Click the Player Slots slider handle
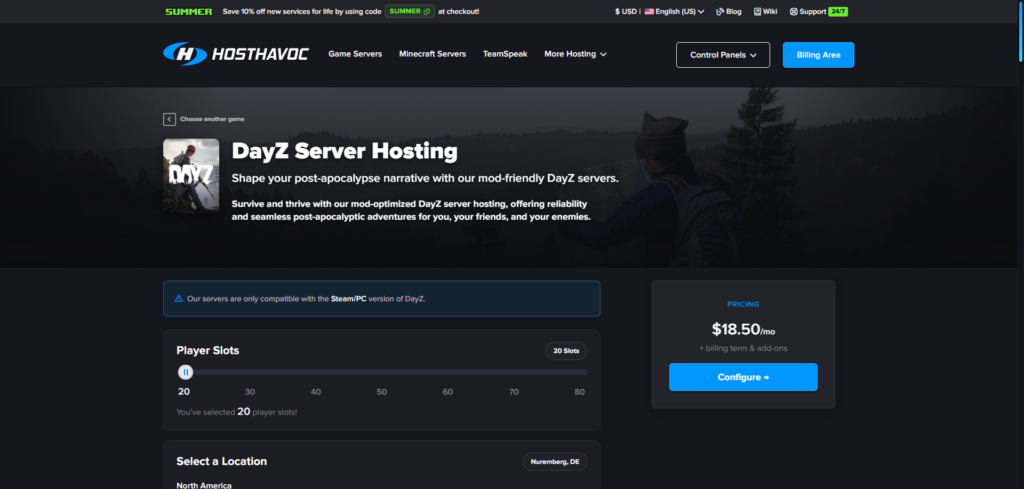 pyautogui.click(x=185, y=372)
